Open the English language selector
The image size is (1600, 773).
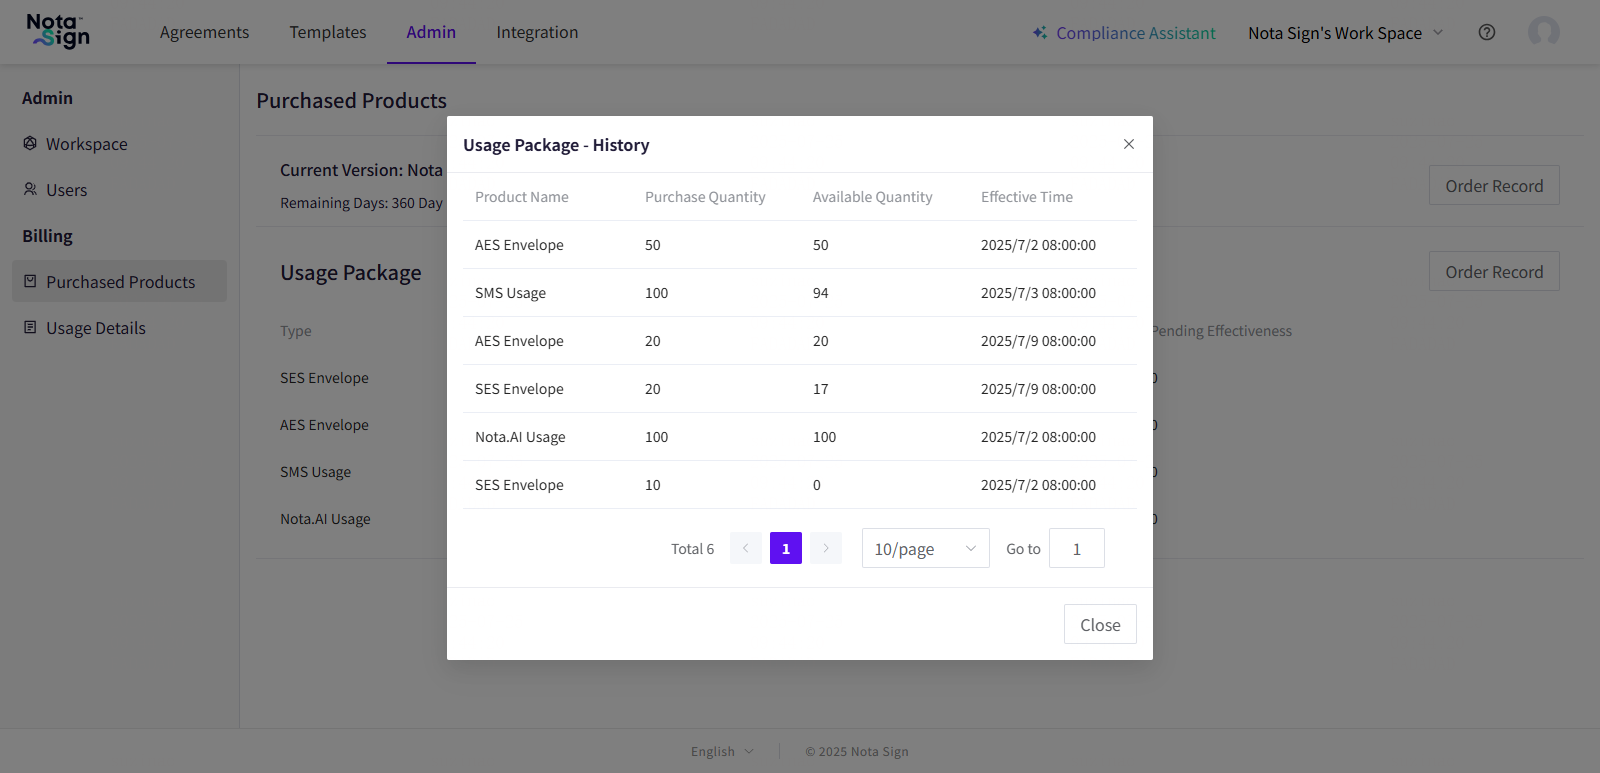click(722, 752)
